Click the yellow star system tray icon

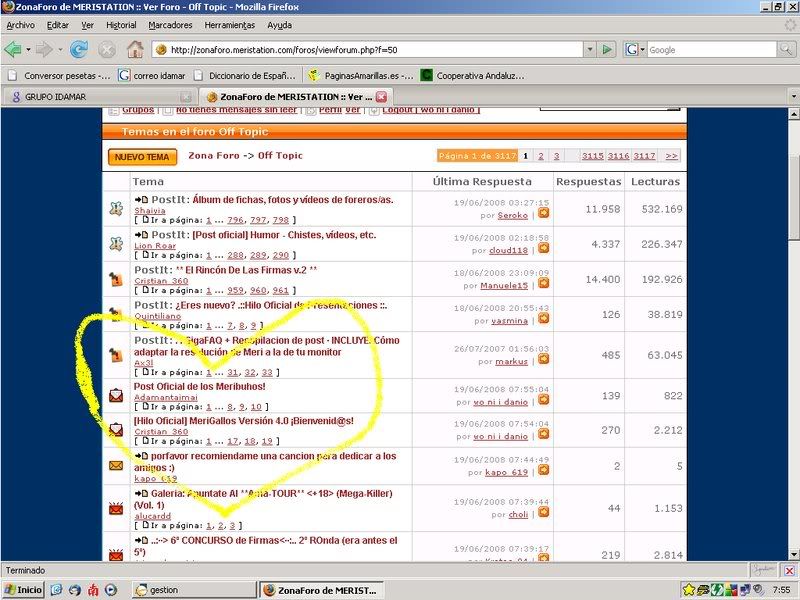tap(689, 590)
